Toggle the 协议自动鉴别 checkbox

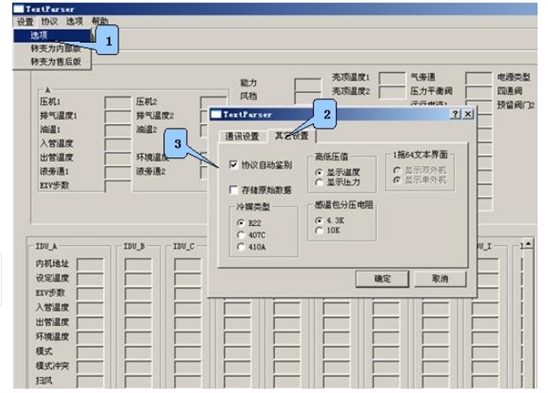click(x=233, y=164)
